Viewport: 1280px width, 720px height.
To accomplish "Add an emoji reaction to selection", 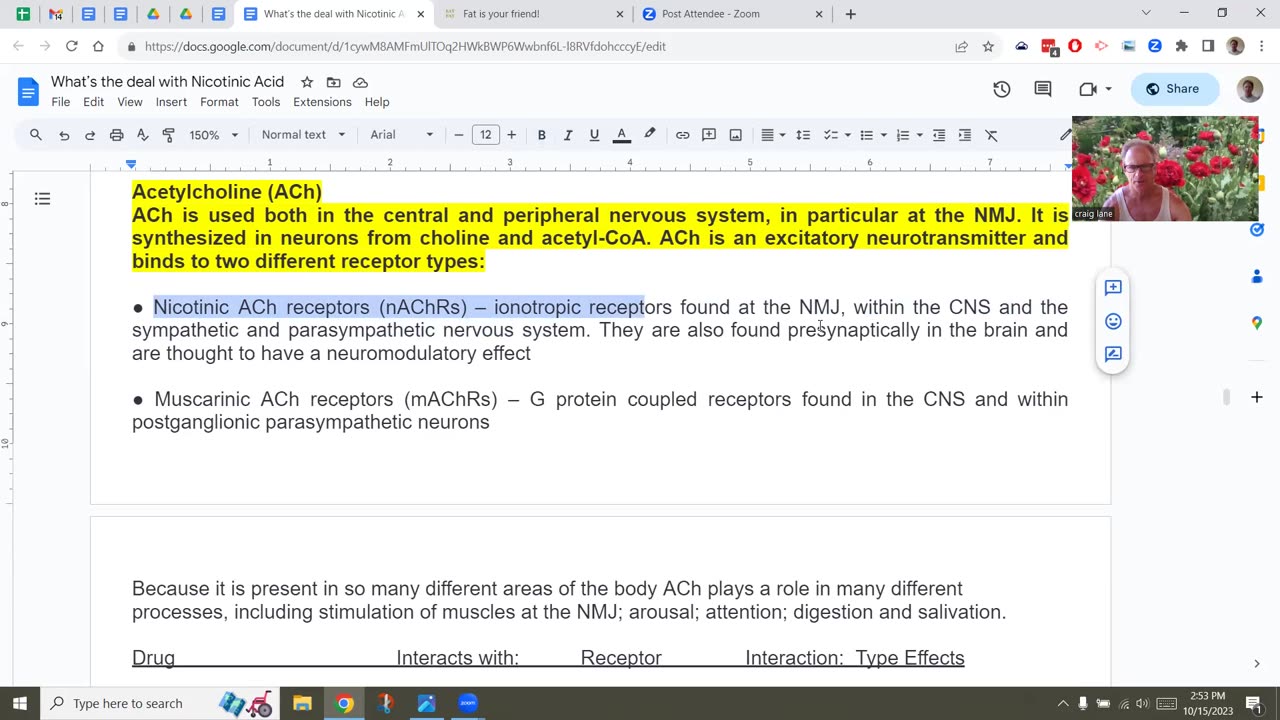I will click(x=1113, y=321).
